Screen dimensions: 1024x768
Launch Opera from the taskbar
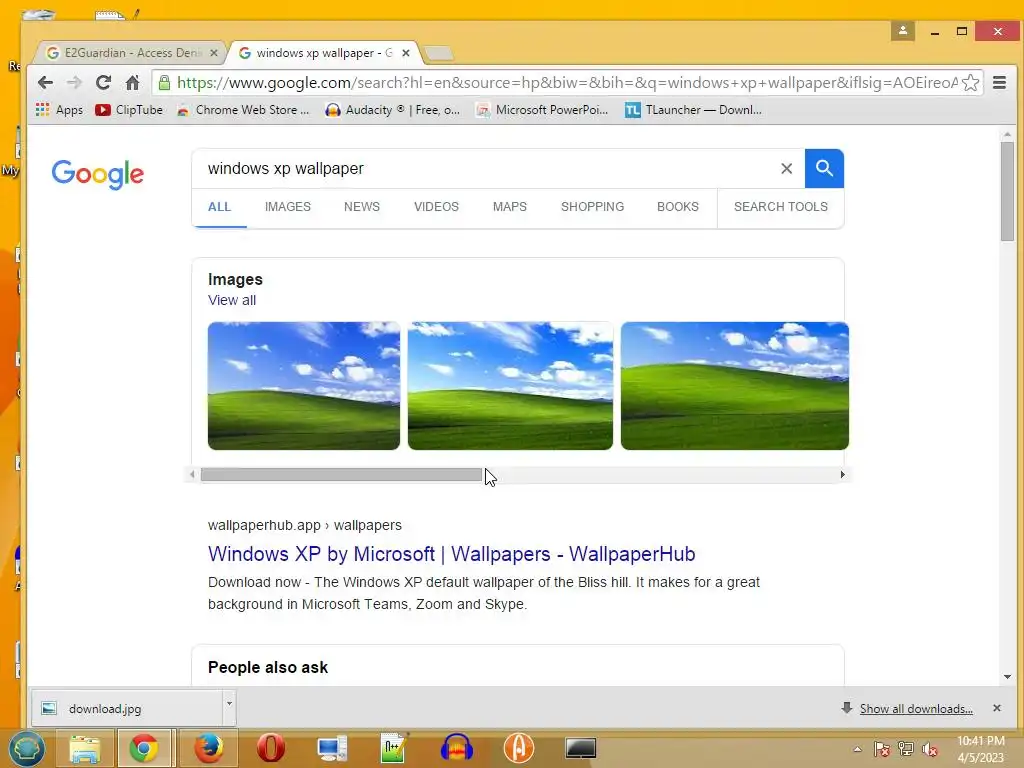pyautogui.click(x=270, y=748)
